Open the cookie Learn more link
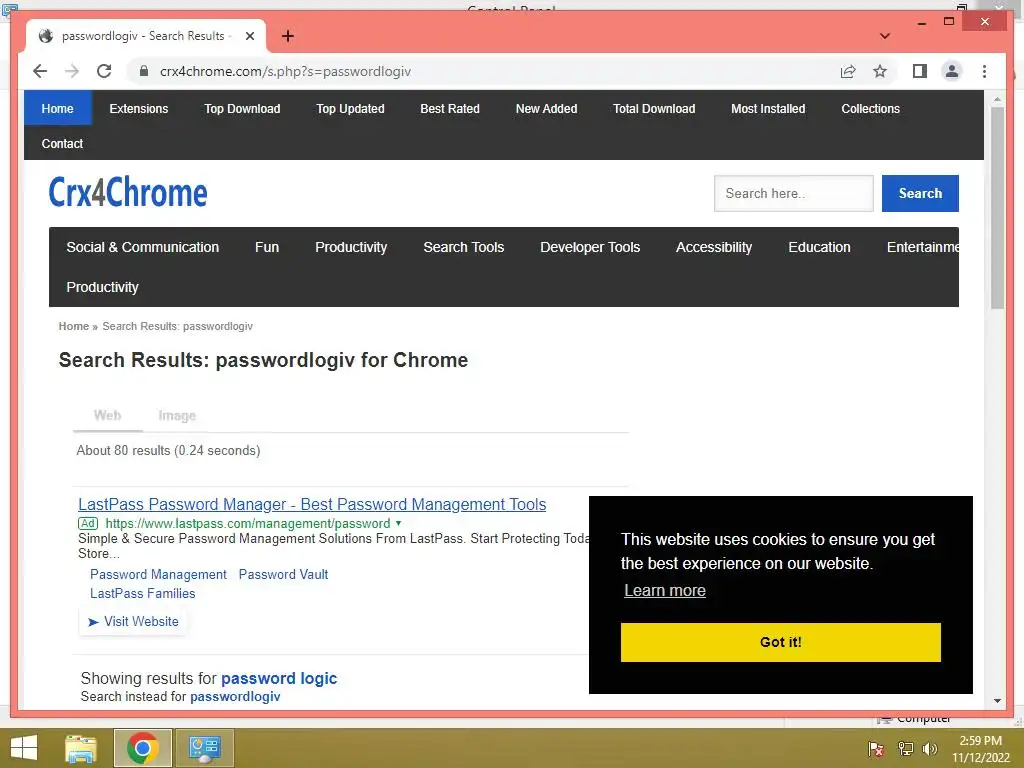1024x768 pixels. click(x=665, y=590)
